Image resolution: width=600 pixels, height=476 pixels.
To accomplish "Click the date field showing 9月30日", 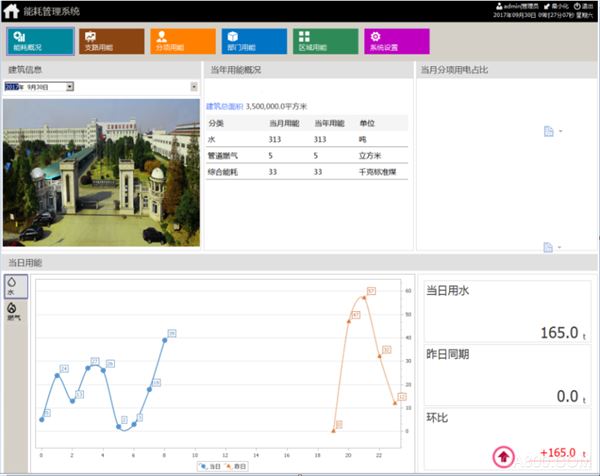I will [x=39, y=87].
